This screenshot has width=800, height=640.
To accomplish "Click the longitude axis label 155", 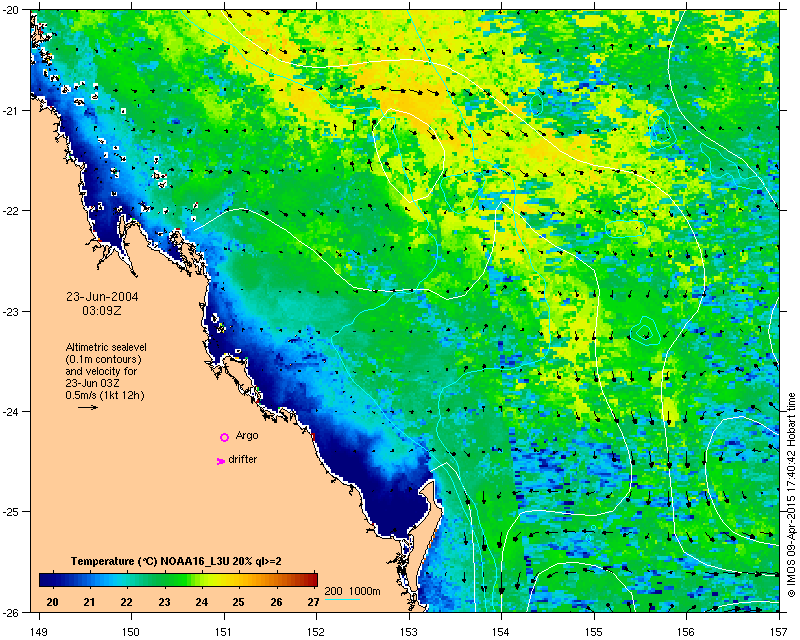I will (594, 632).
